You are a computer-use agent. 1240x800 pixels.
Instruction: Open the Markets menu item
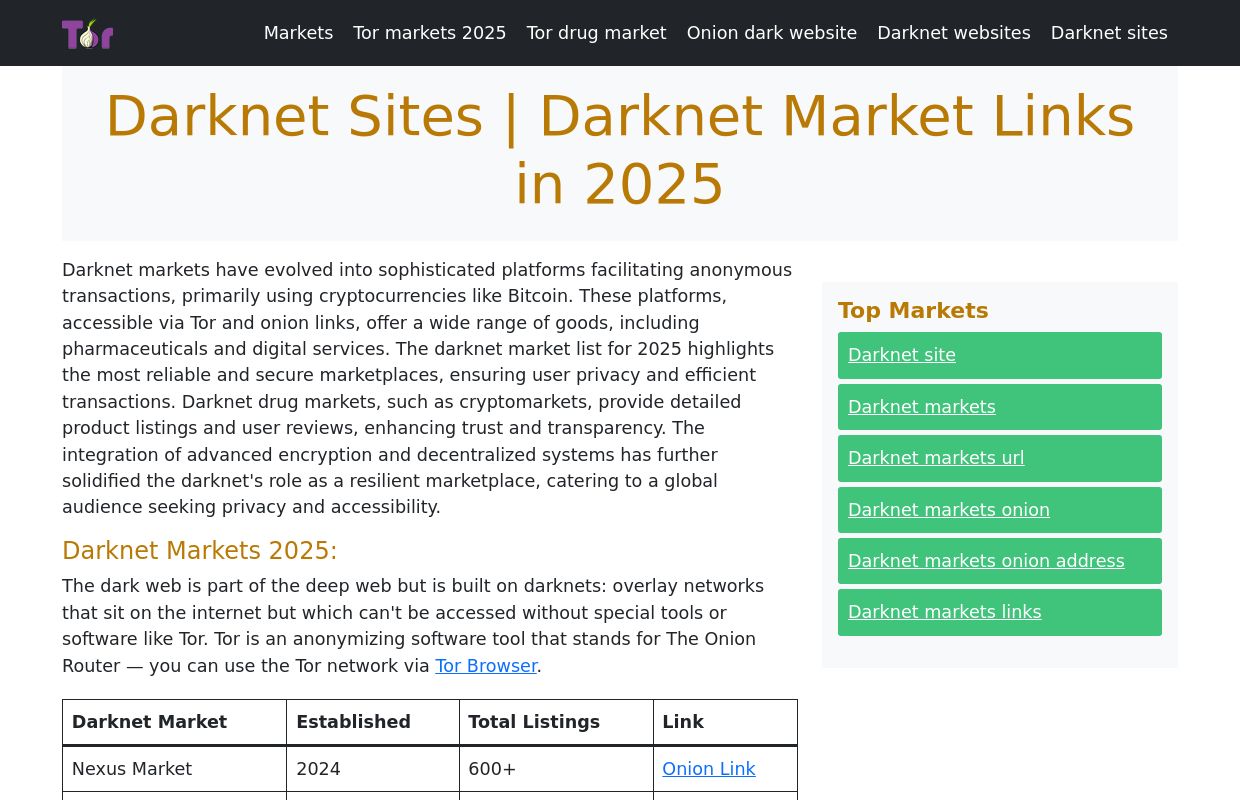pyautogui.click(x=298, y=33)
